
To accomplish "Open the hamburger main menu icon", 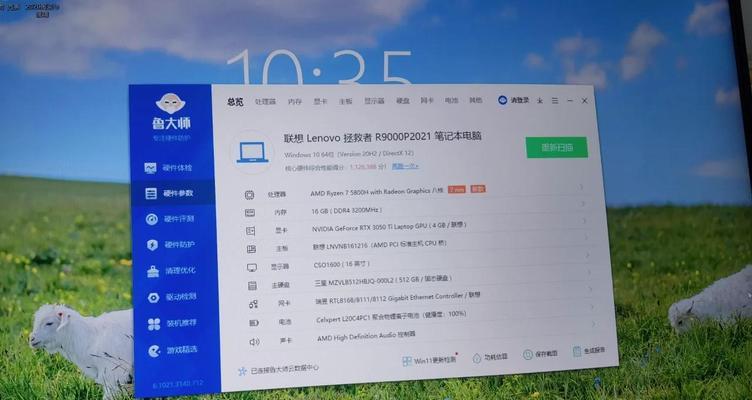I will point(555,101).
